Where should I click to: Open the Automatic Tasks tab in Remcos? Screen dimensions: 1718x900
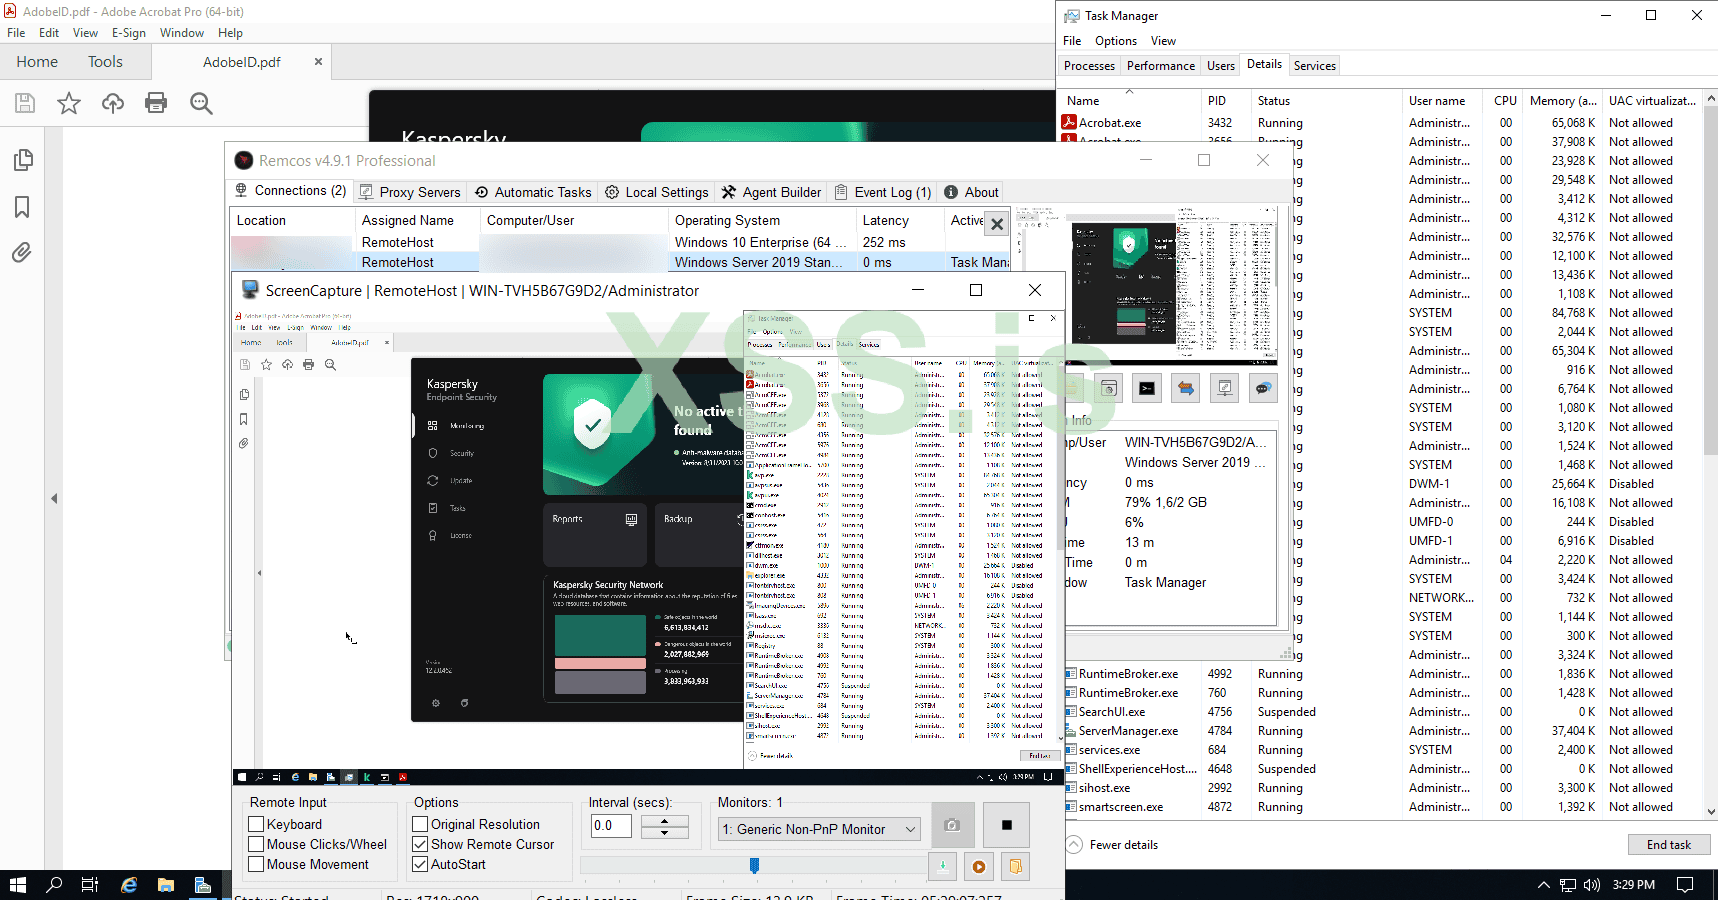tap(534, 192)
